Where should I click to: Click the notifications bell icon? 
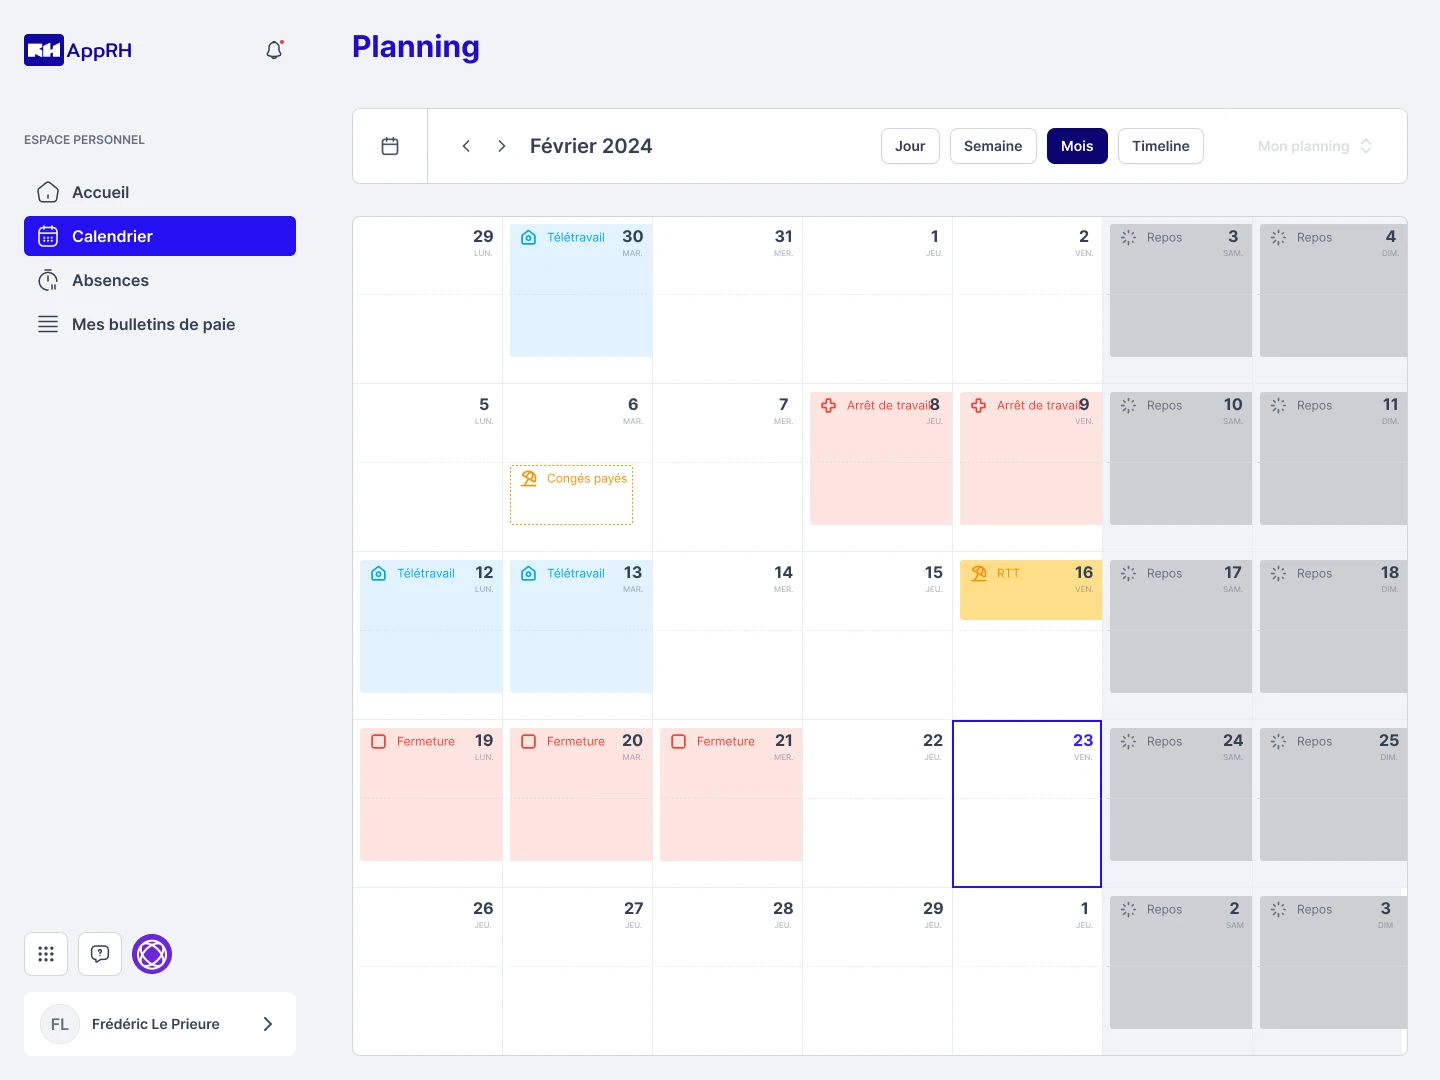(x=273, y=49)
